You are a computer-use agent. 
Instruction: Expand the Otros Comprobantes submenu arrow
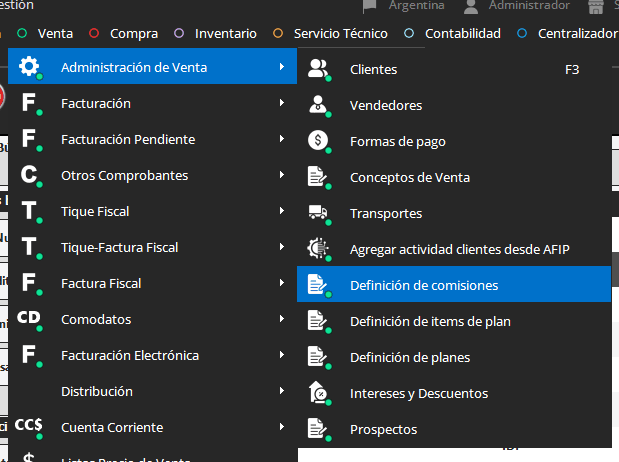pos(283,175)
